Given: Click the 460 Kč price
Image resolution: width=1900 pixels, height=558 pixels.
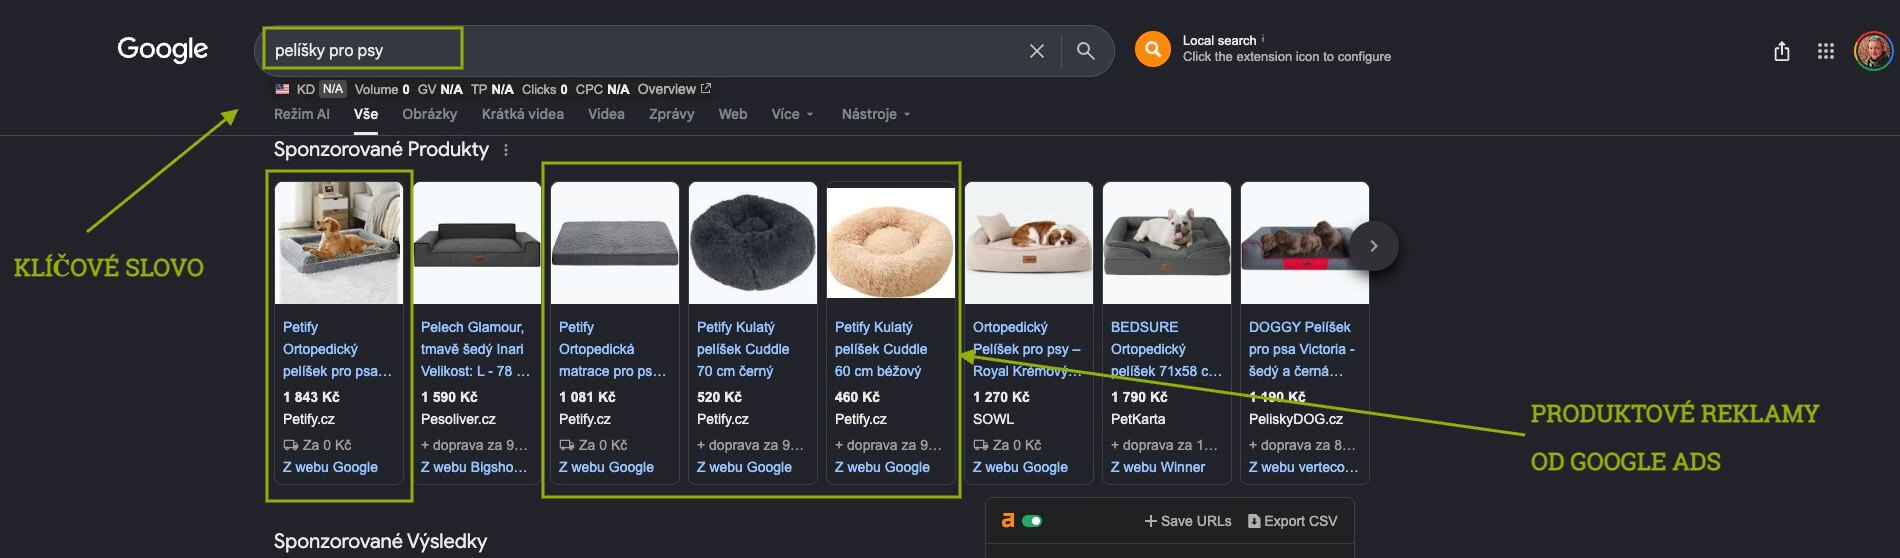Looking at the screenshot, I should pyautogui.click(x=857, y=397).
